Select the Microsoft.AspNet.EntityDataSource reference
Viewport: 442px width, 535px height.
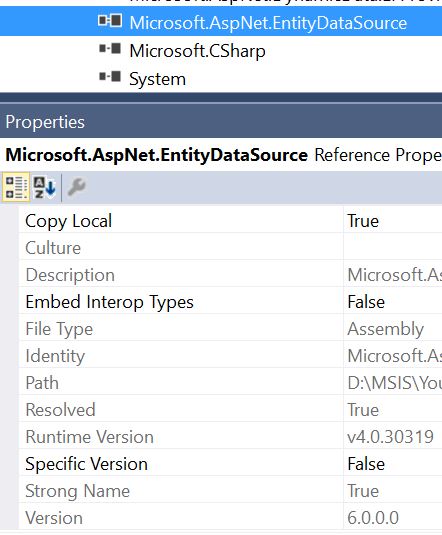[268, 23]
